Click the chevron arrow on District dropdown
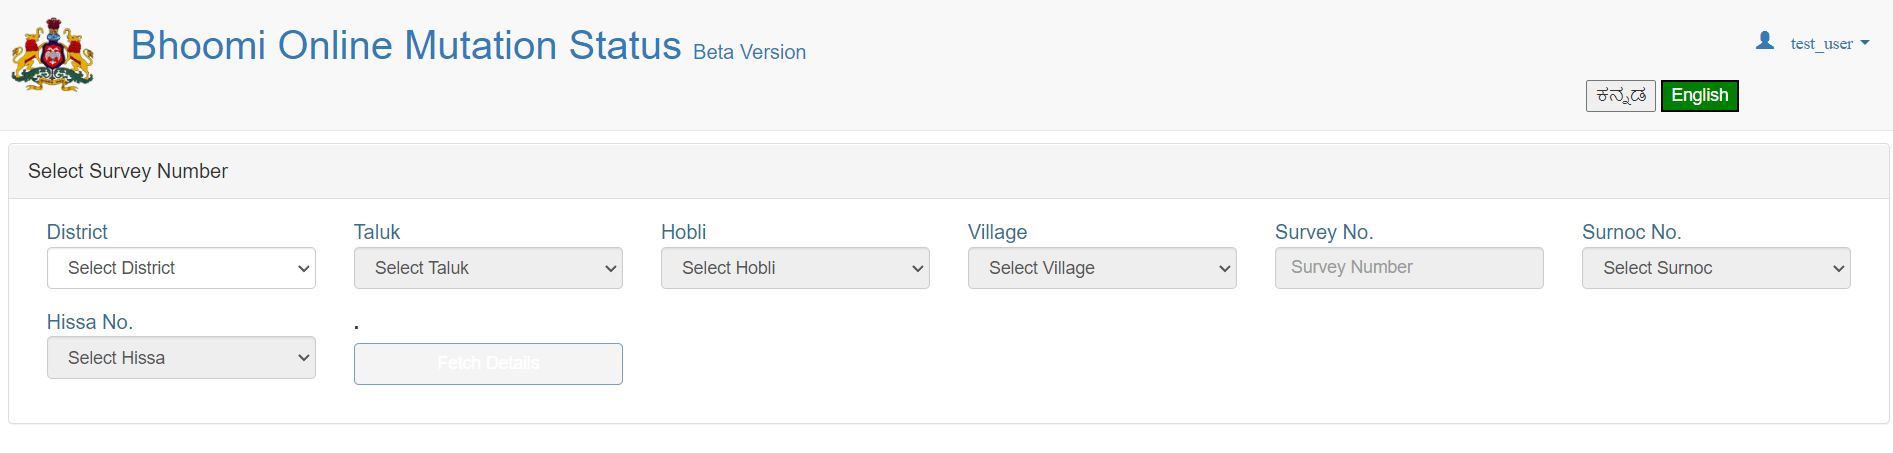 (304, 269)
